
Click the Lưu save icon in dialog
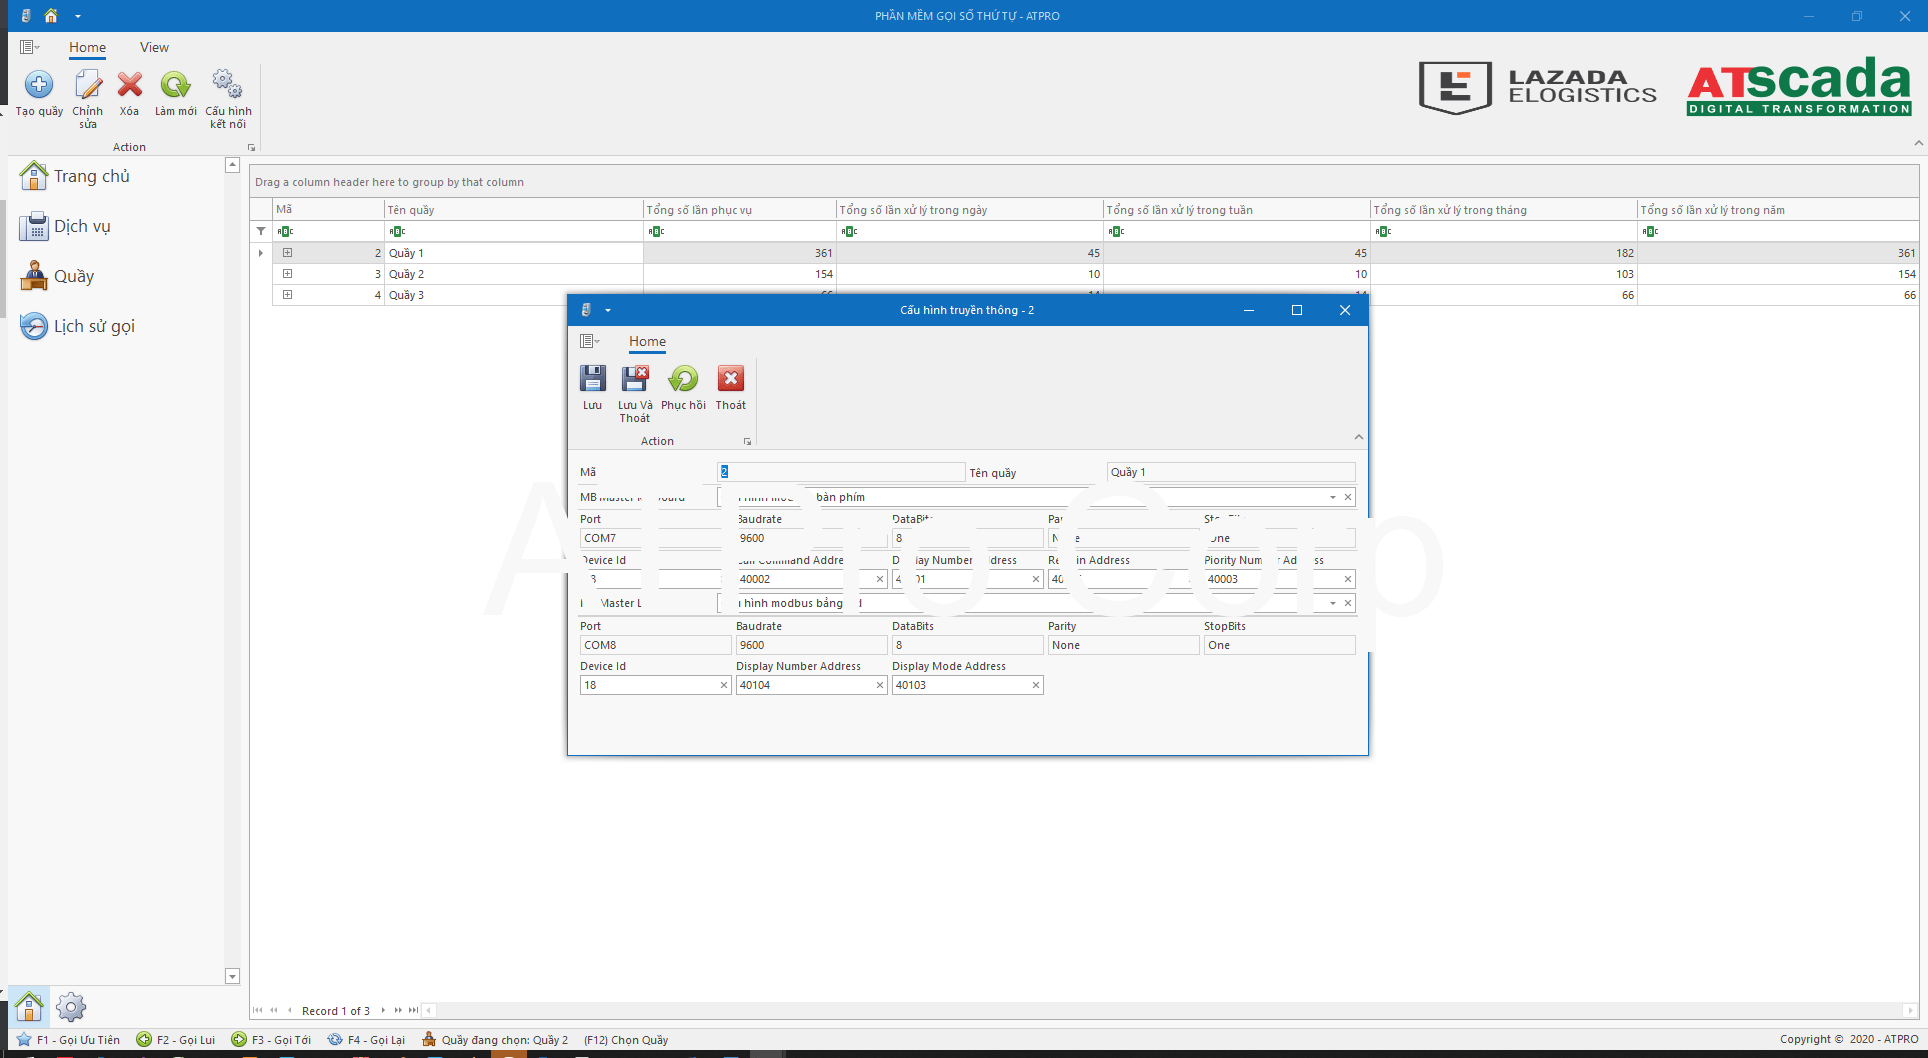592,379
